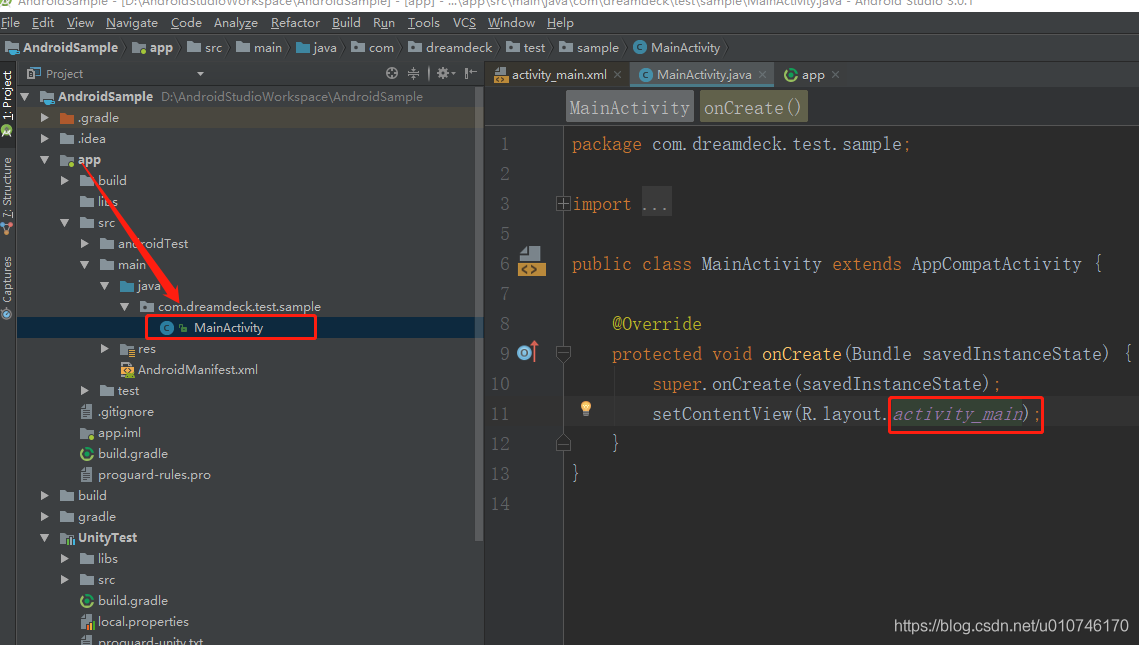This screenshot has width=1139, height=645.
Task: Expand the app build folder
Action: (65, 180)
